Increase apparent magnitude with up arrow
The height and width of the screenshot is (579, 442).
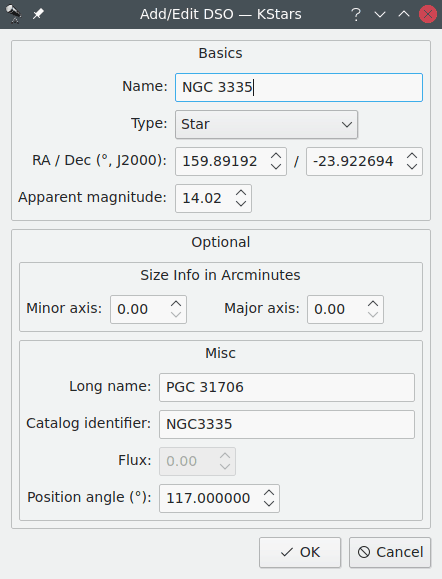[x=241, y=193]
